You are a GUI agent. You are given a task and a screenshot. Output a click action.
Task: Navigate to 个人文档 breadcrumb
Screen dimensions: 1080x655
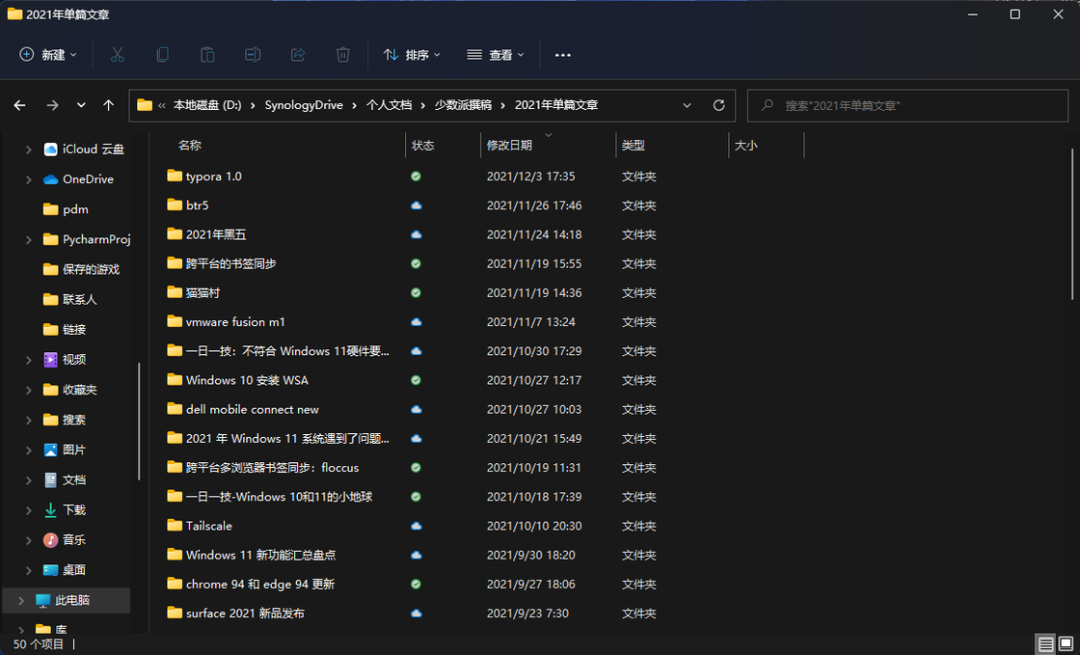(389, 105)
